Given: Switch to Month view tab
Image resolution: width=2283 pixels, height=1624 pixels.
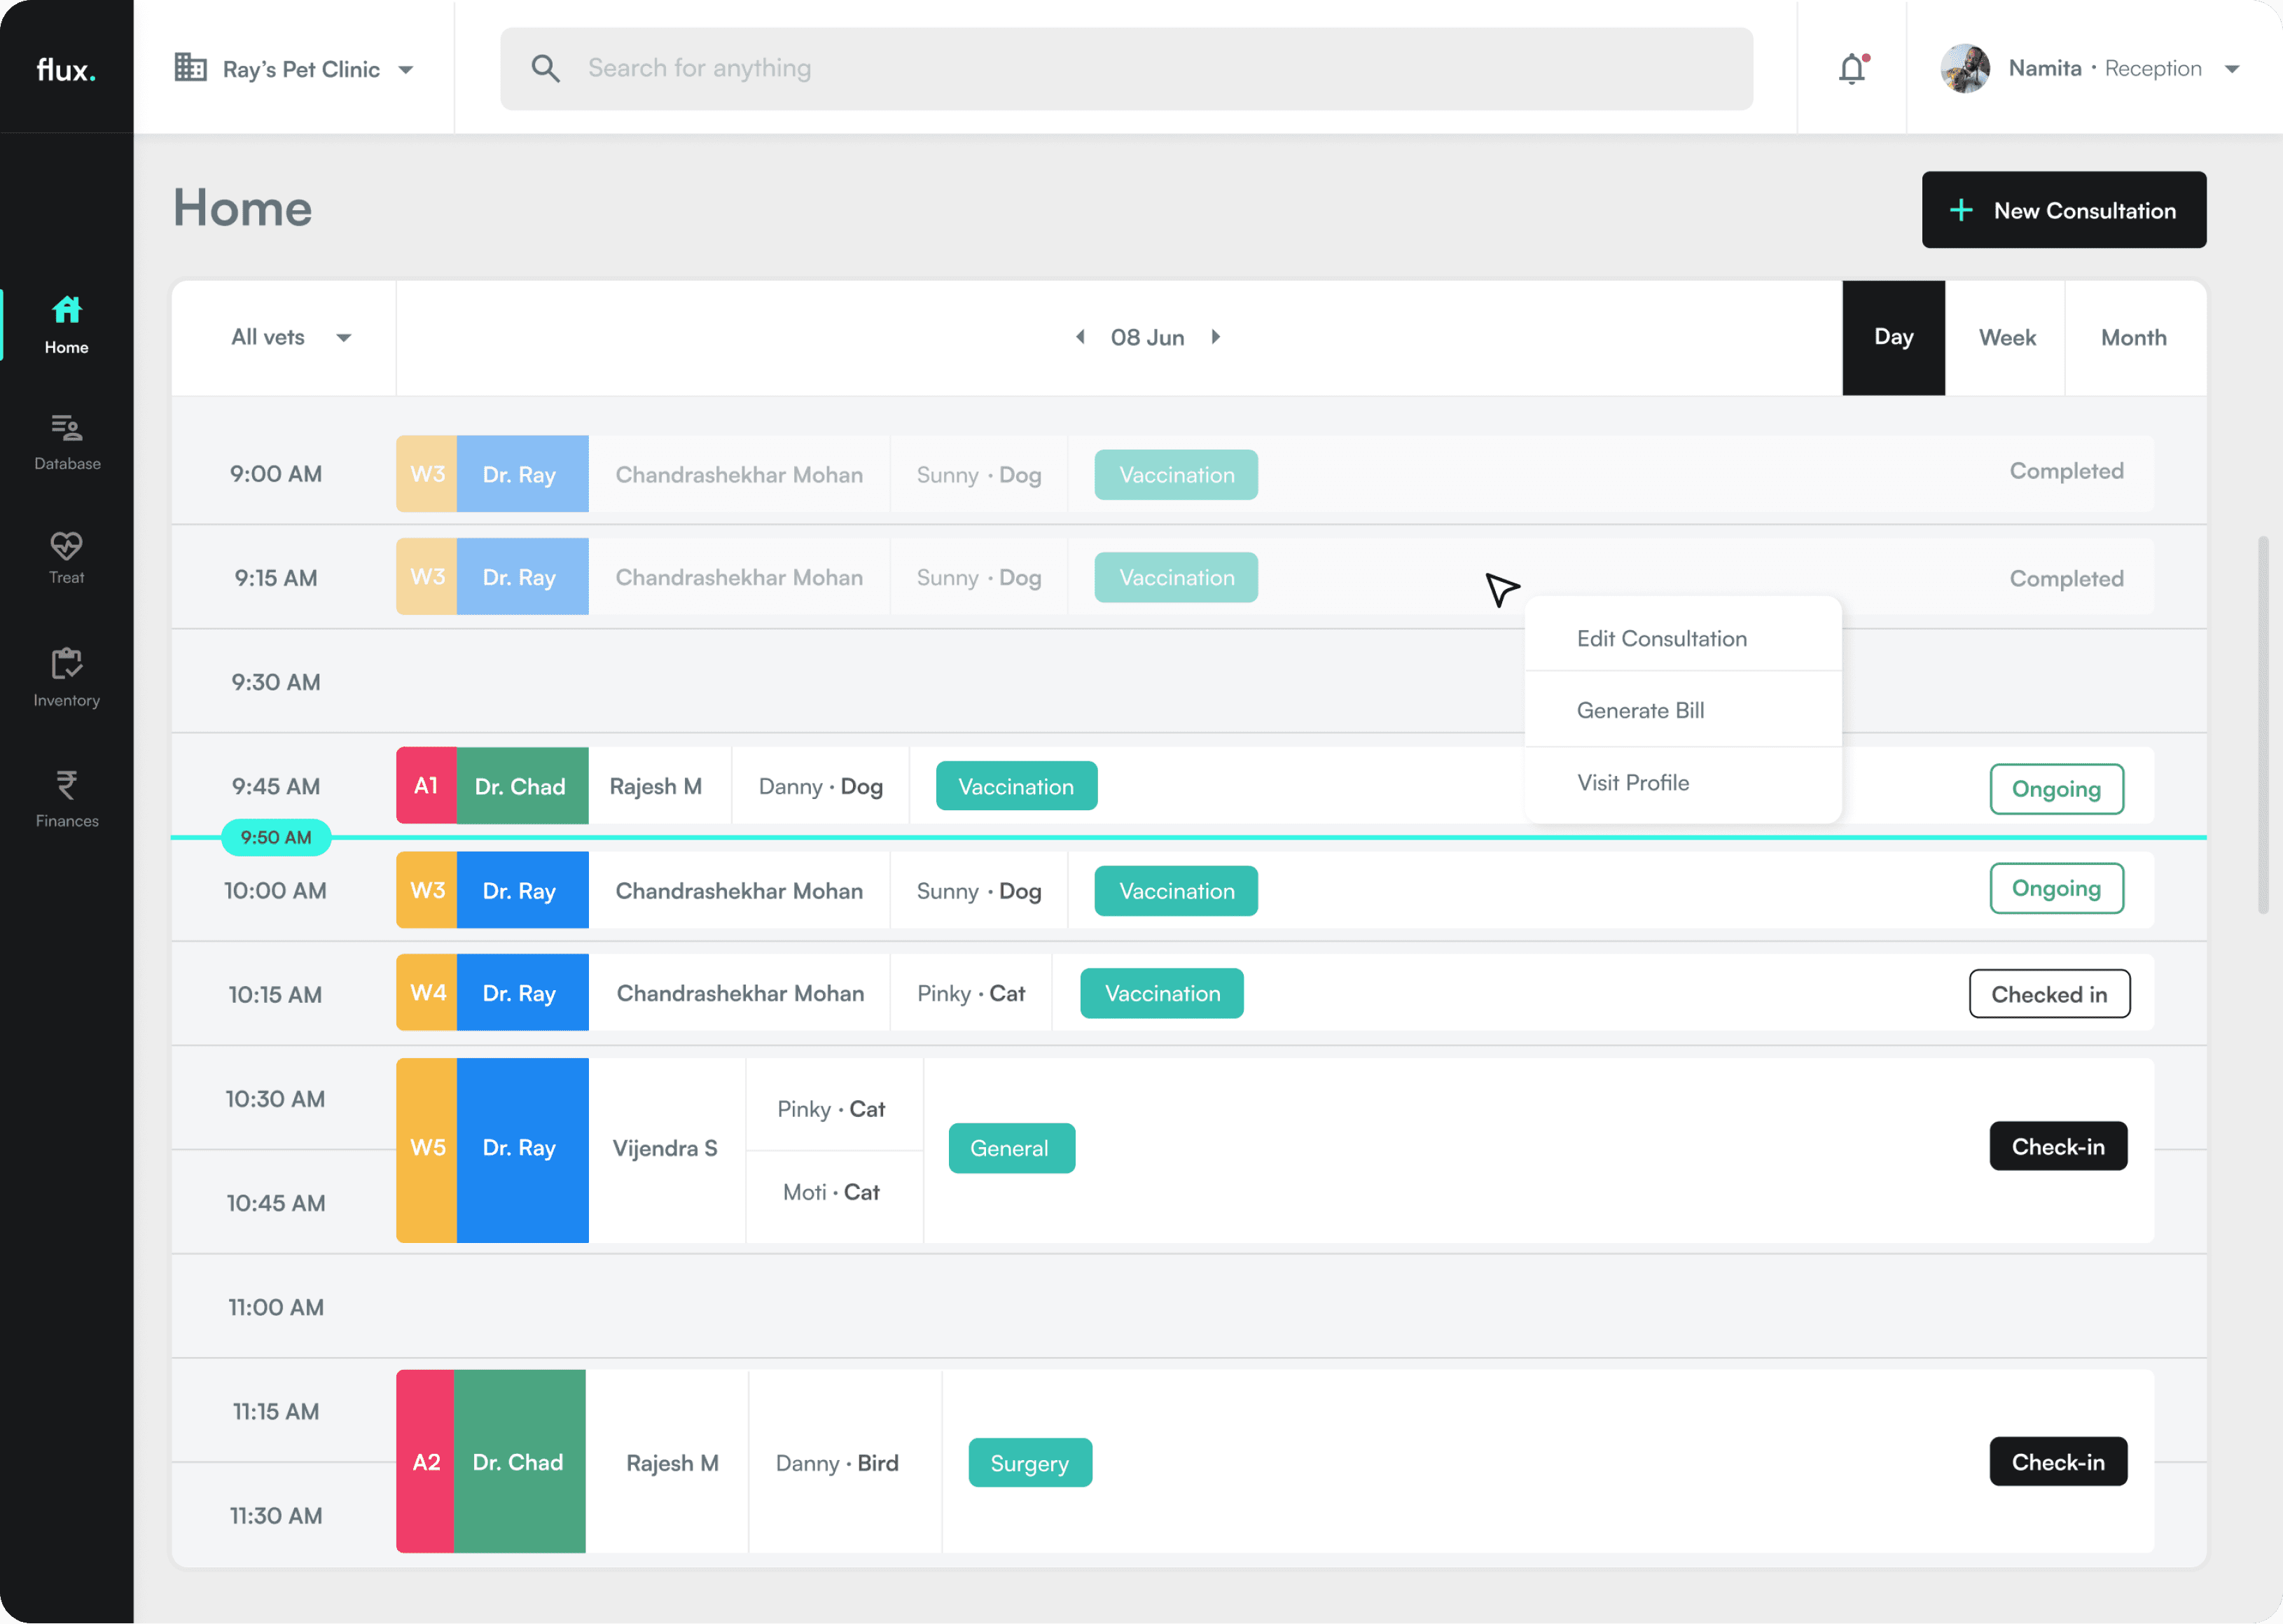Looking at the screenshot, I should (2133, 338).
